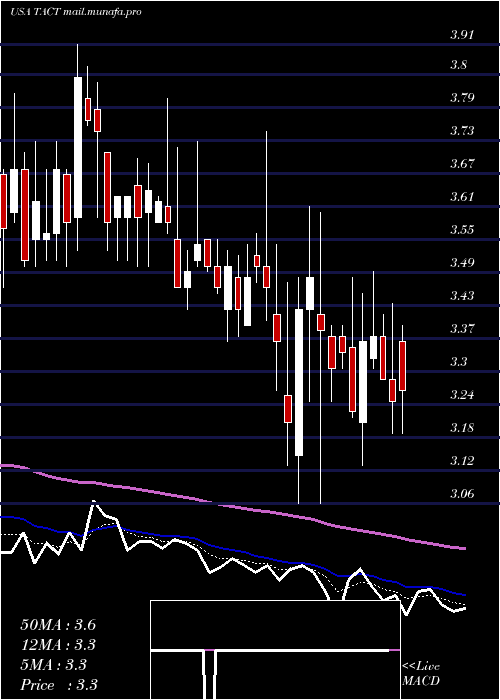Click the '<<Live MACD' label
The width and height of the screenshot is (500, 700).
pos(421,674)
